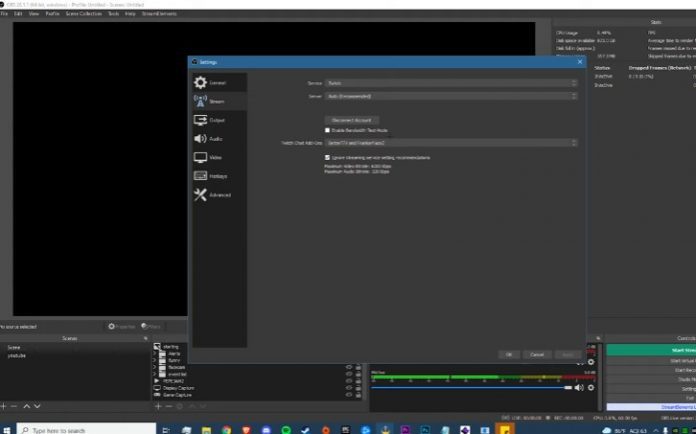Click the Start Recording button in Controls
This screenshot has height=434, width=696.
[651, 370]
